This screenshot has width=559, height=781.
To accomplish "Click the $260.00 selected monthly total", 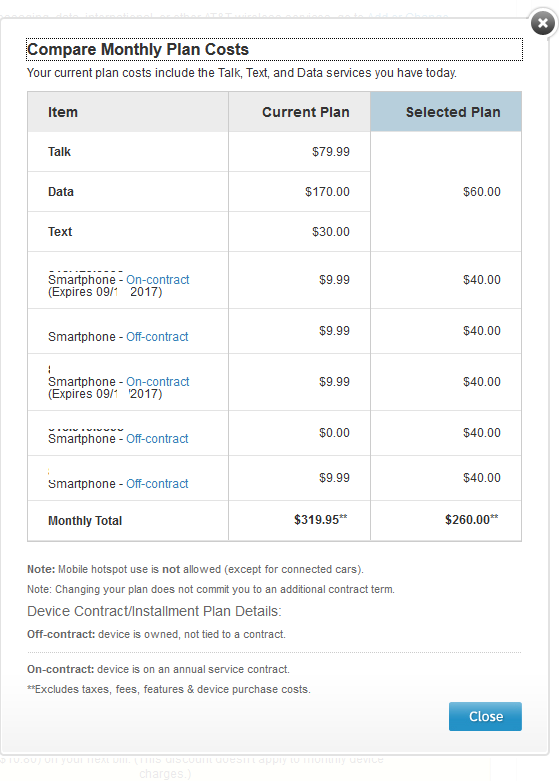I will click(x=471, y=520).
